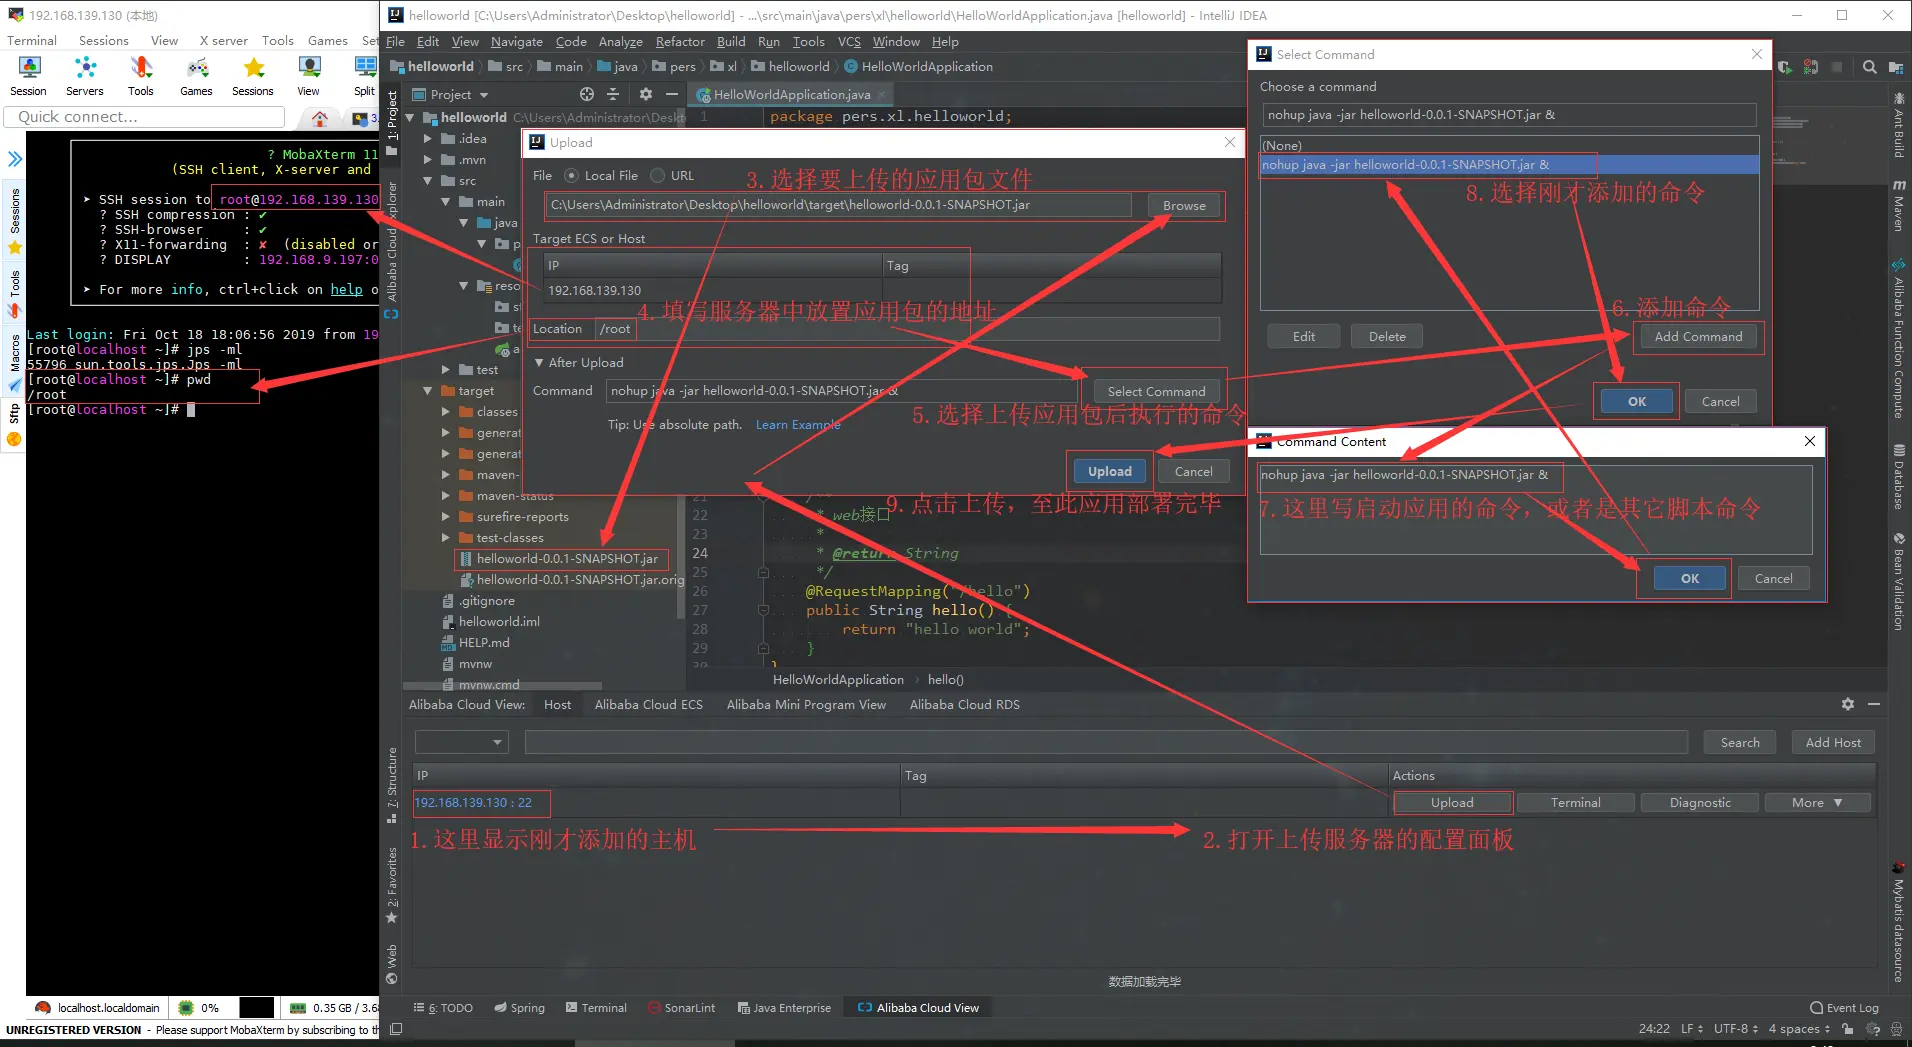Open the Refactor menu
This screenshot has height=1047, width=1912.
tap(680, 42)
